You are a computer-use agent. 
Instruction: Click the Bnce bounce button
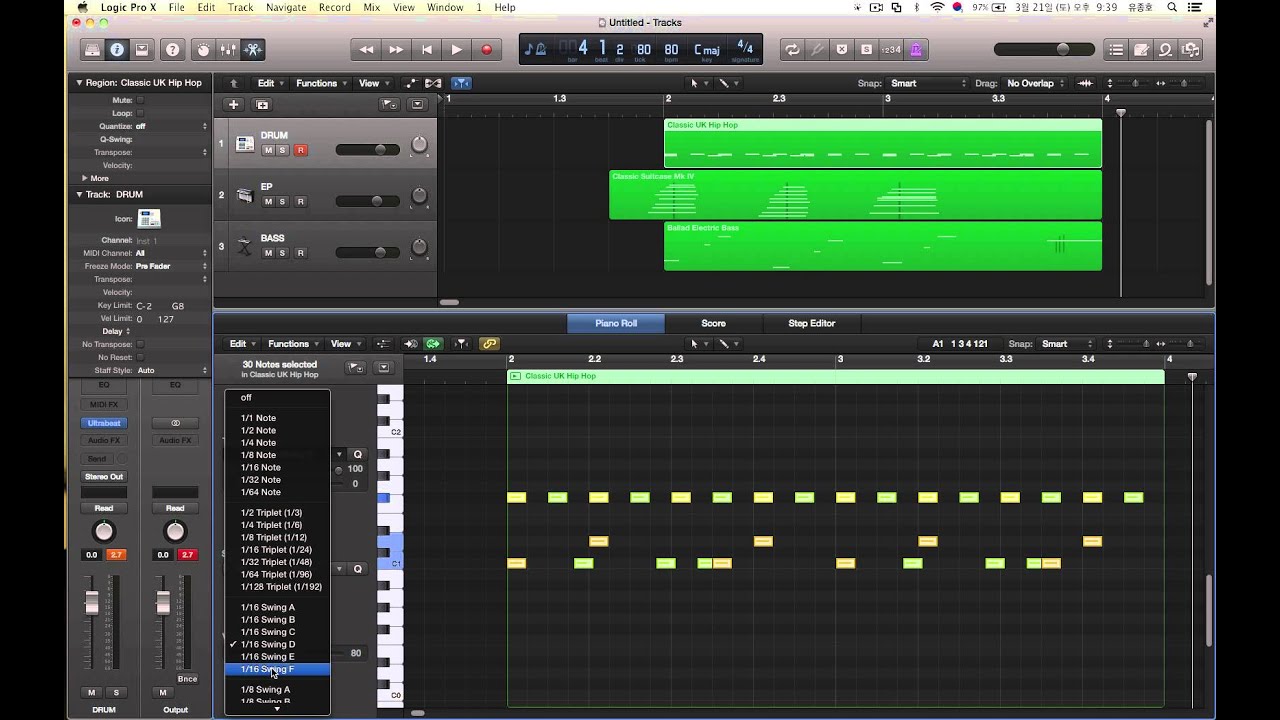187,679
